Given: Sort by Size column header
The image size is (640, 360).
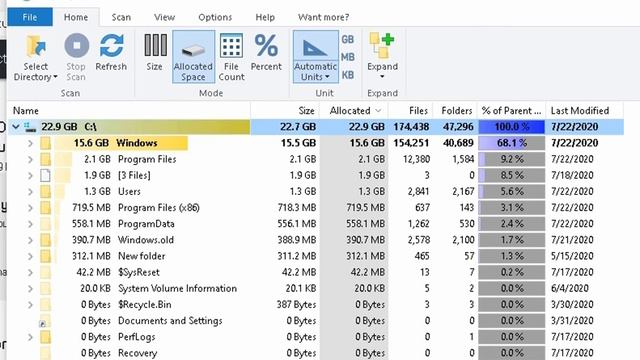Looking at the screenshot, I should tap(284, 111).
